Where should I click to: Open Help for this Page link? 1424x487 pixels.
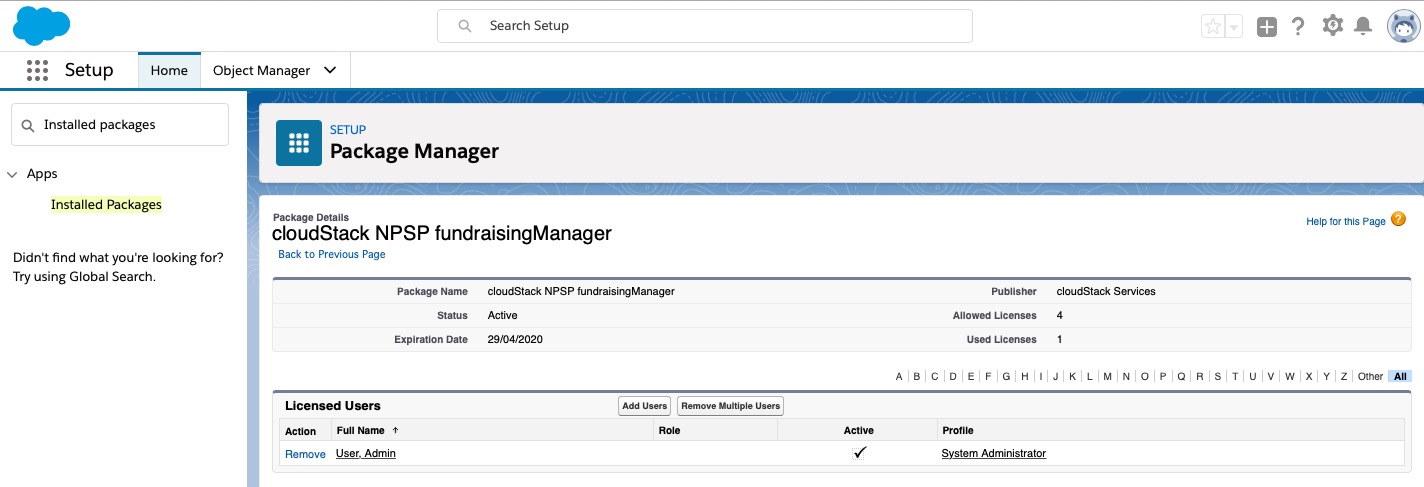coord(1346,221)
